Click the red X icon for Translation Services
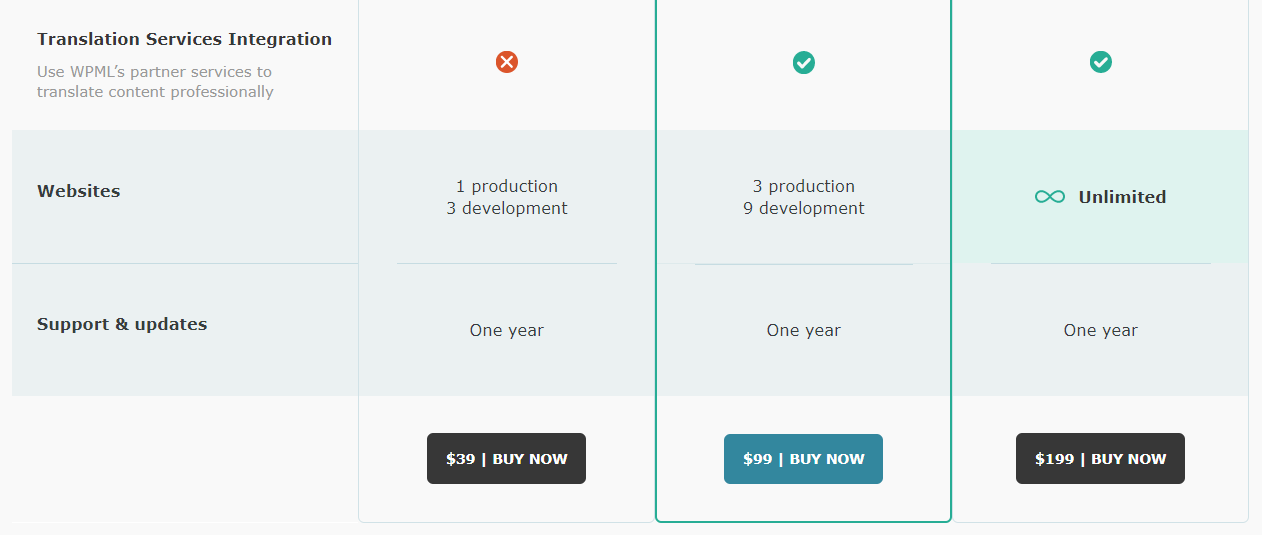The width and height of the screenshot is (1262, 535). [507, 62]
